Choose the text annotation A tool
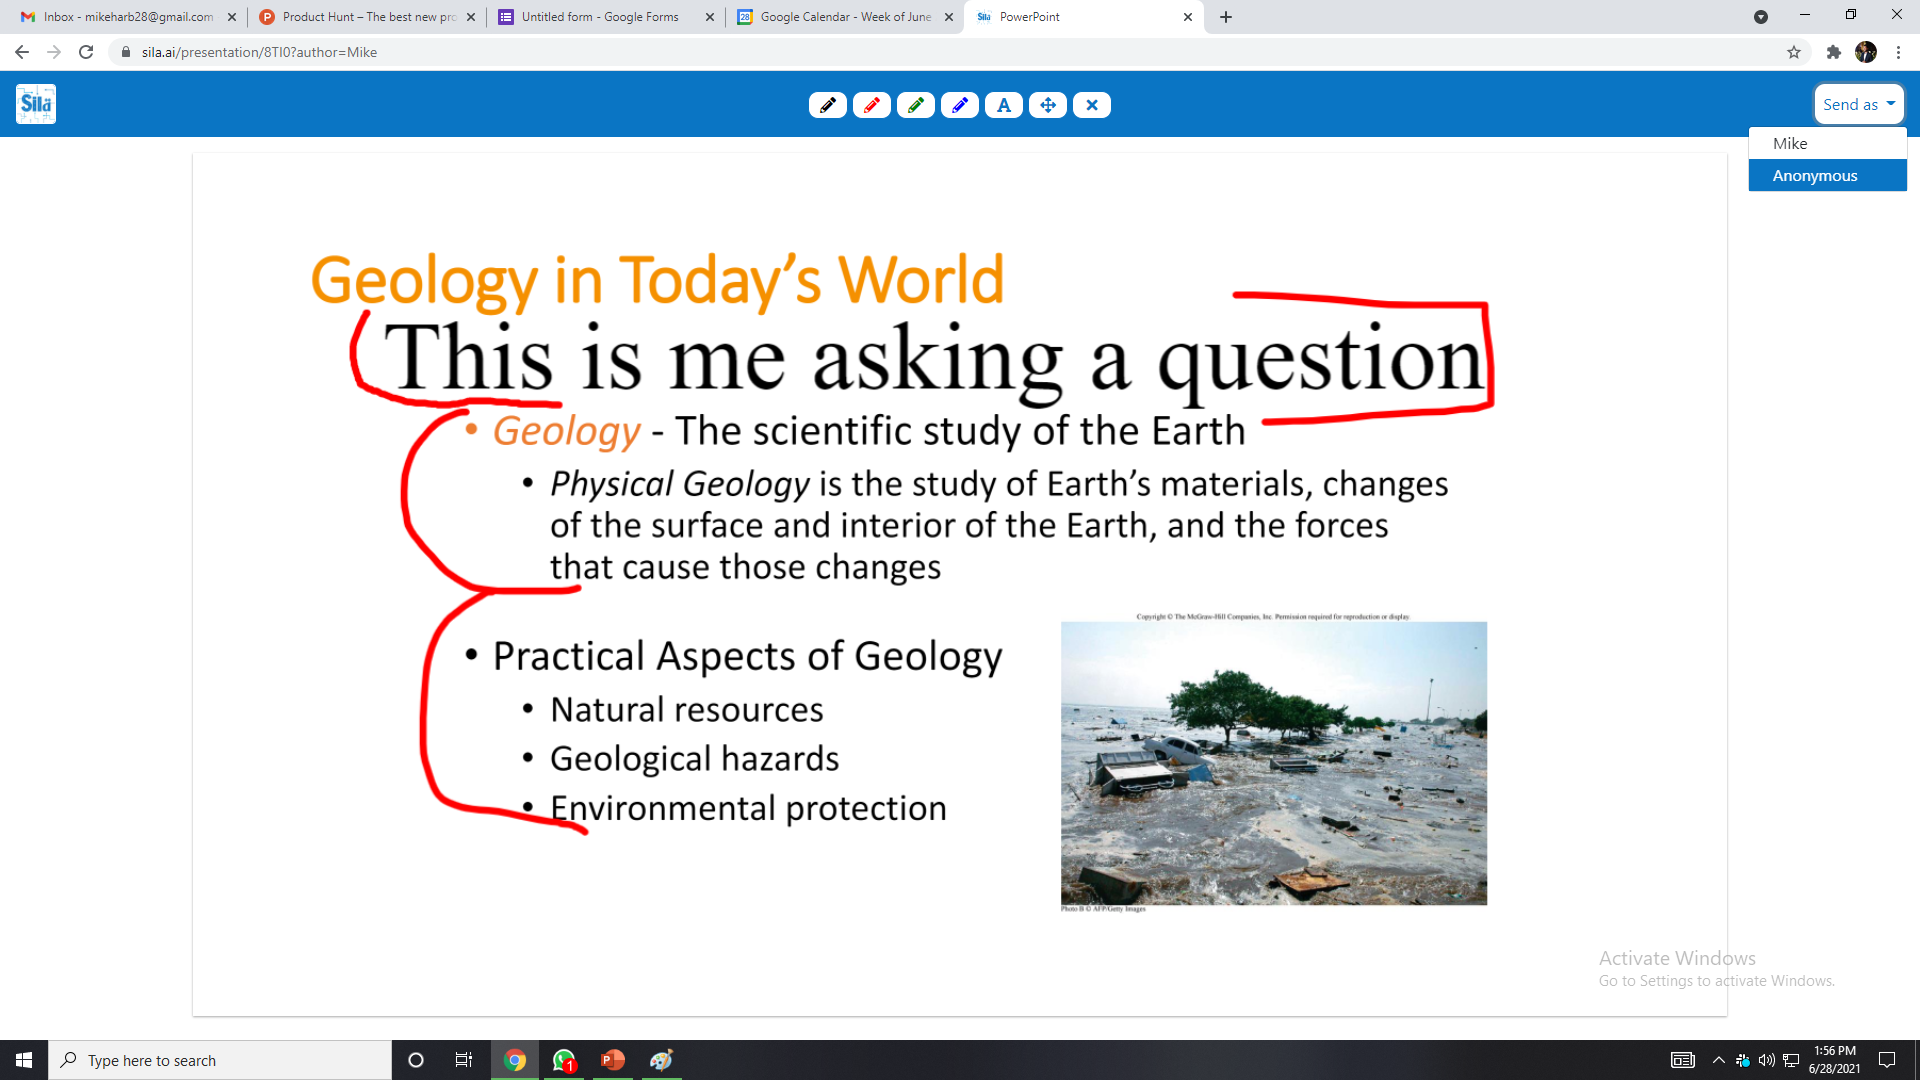The image size is (1920, 1080). click(x=1003, y=105)
